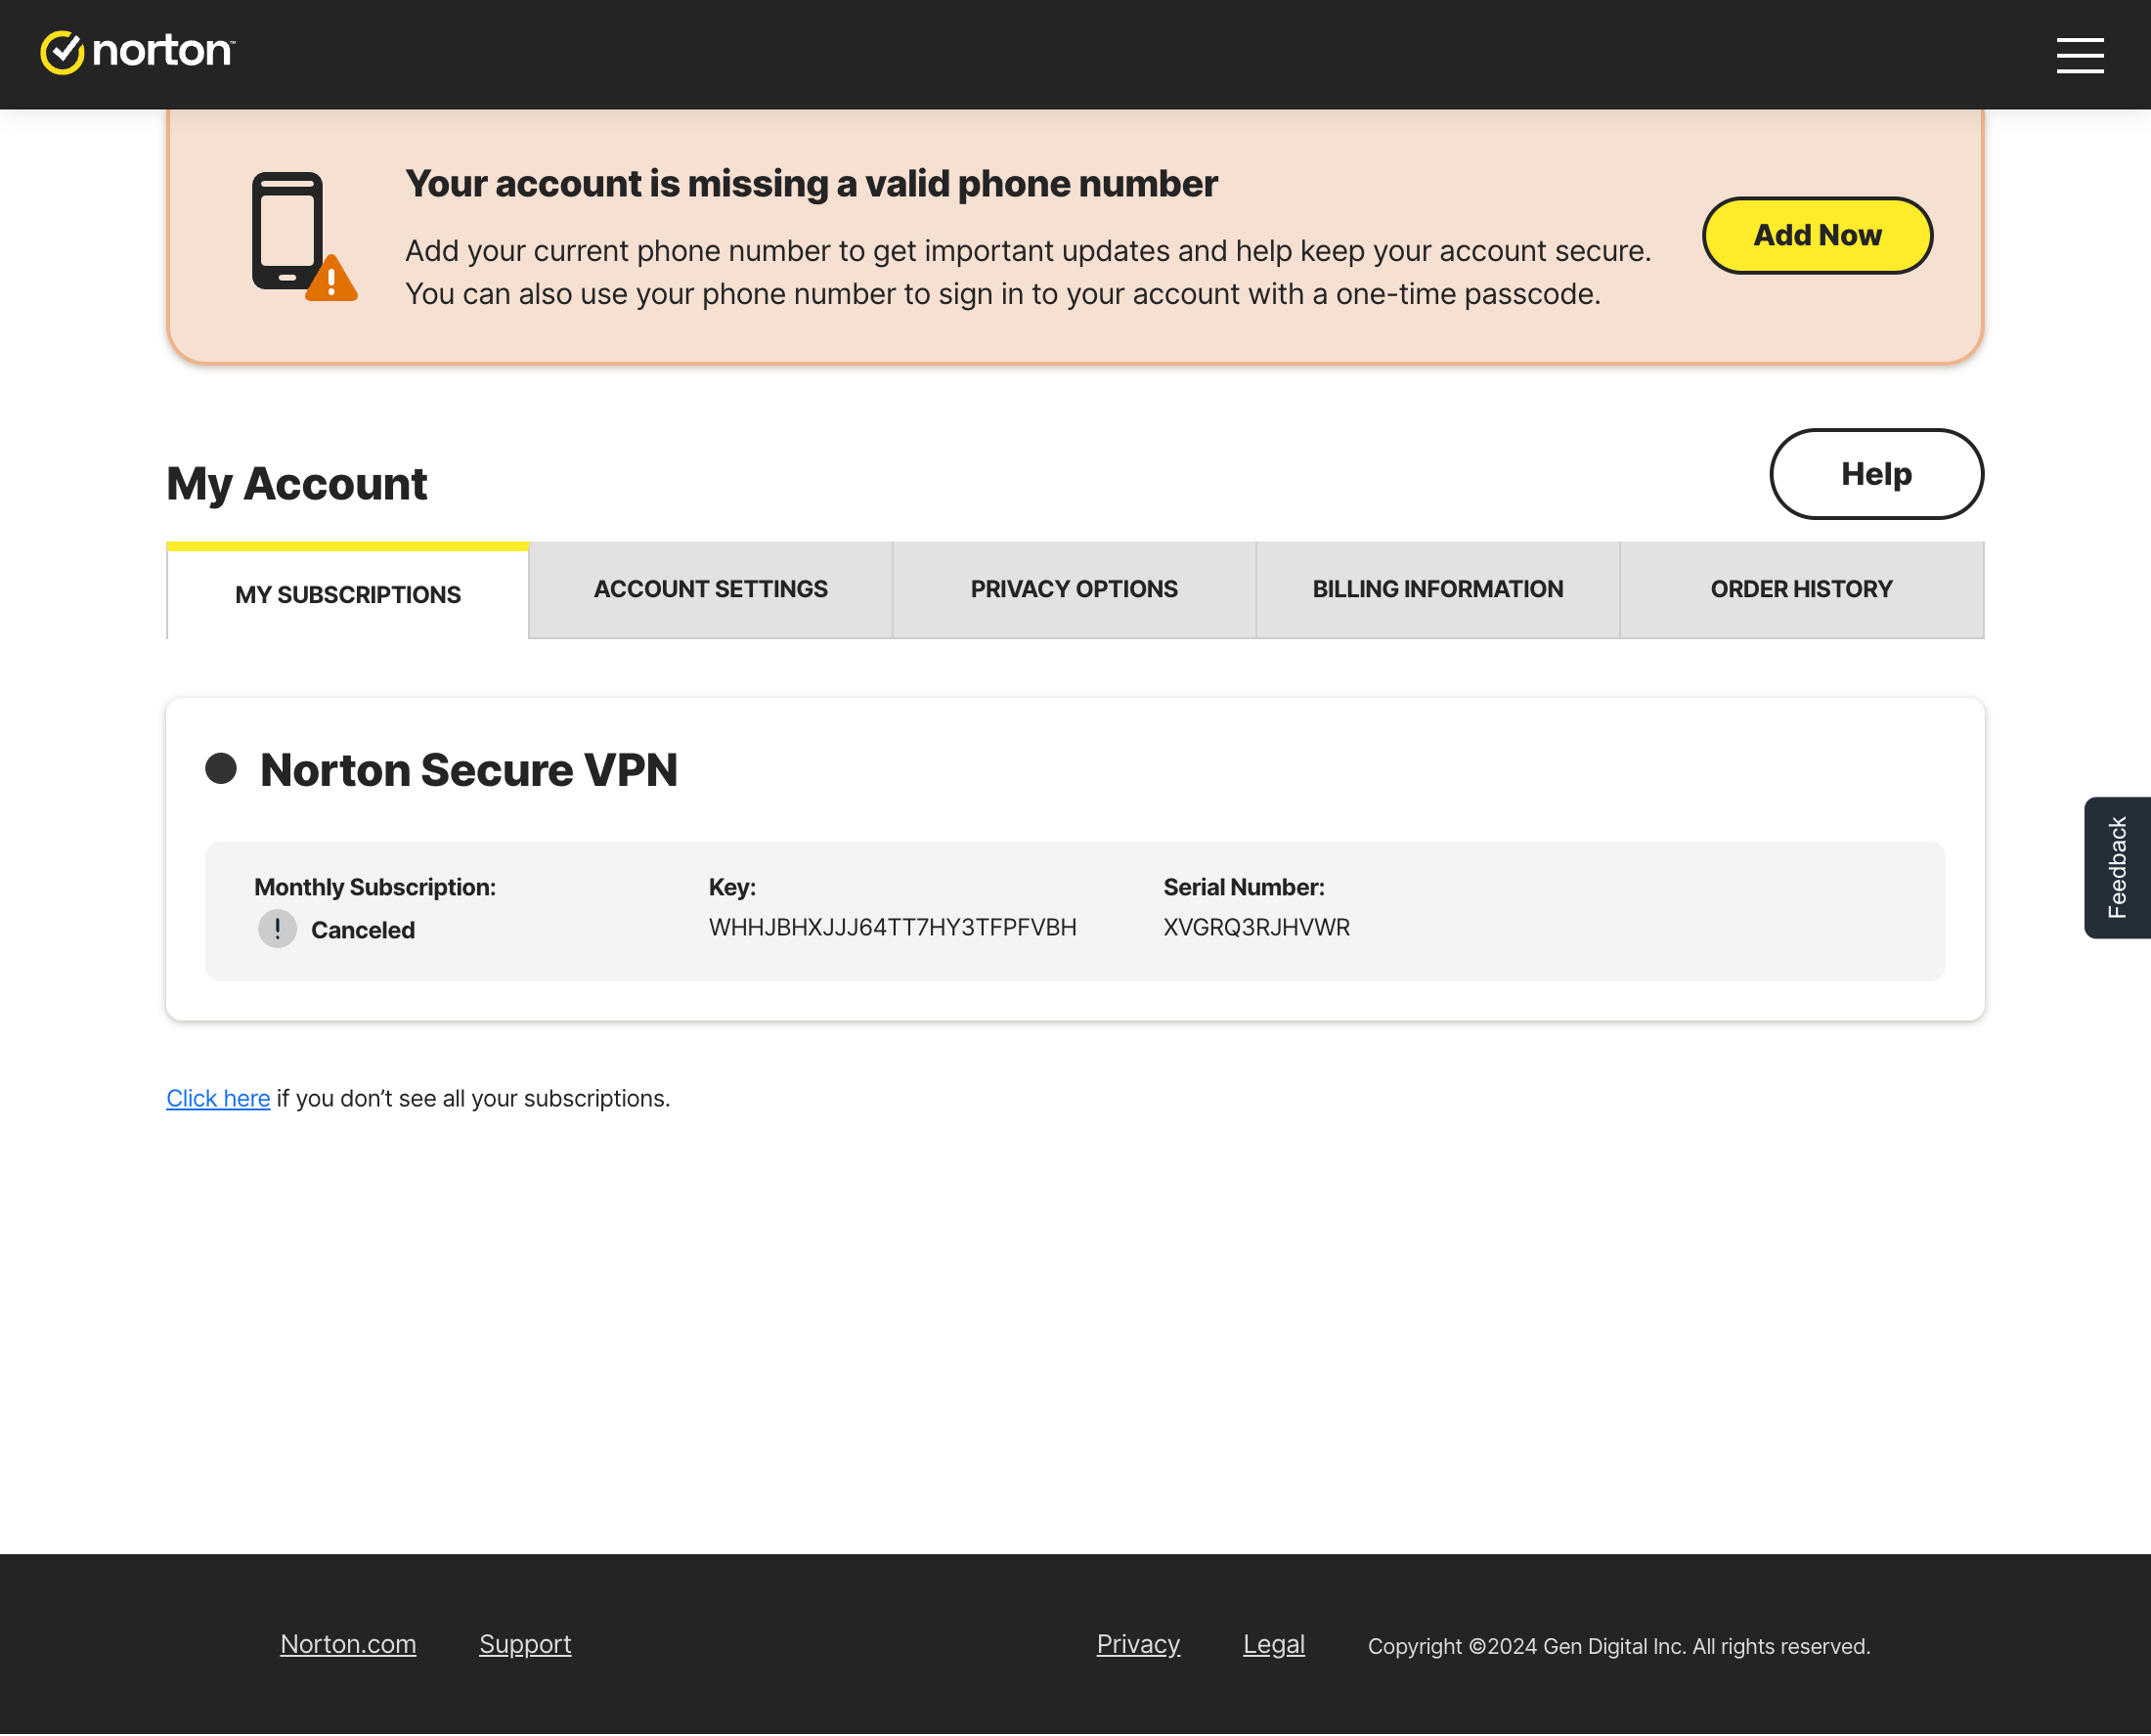Click the Help button
This screenshot has width=2151, height=1736.
[1875, 474]
